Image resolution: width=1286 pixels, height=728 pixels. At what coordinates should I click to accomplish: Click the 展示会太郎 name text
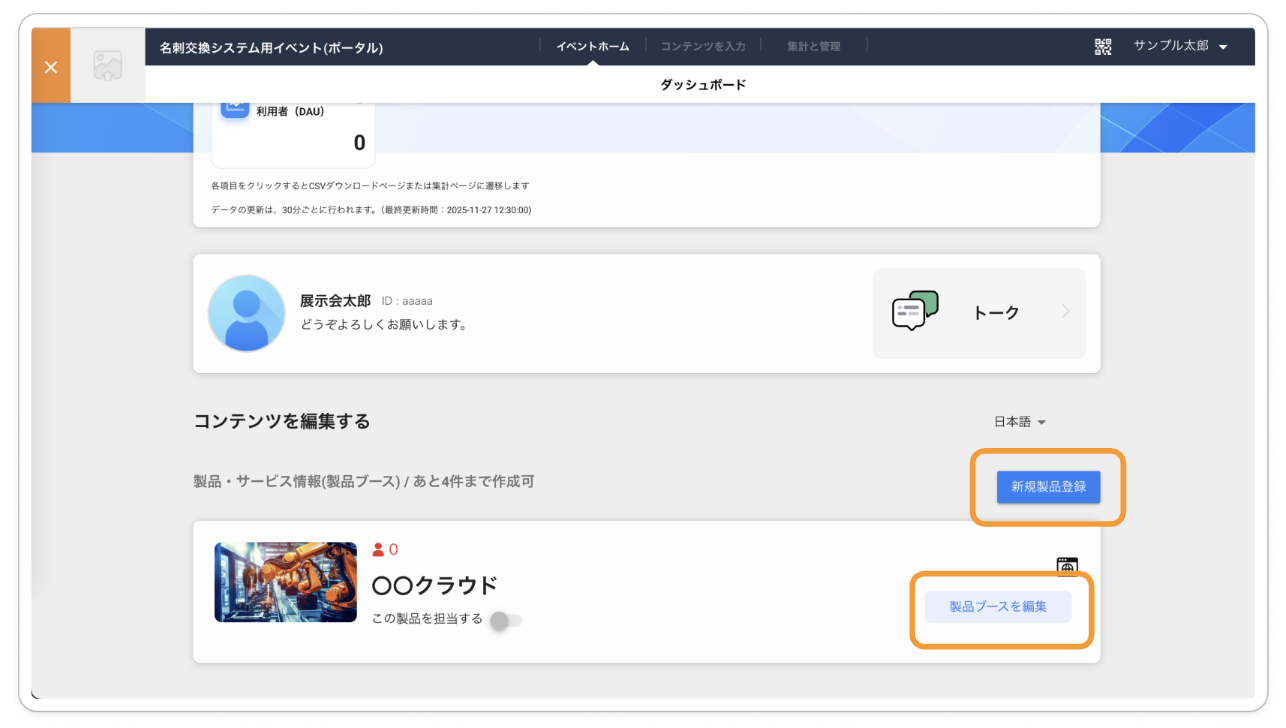(x=335, y=301)
